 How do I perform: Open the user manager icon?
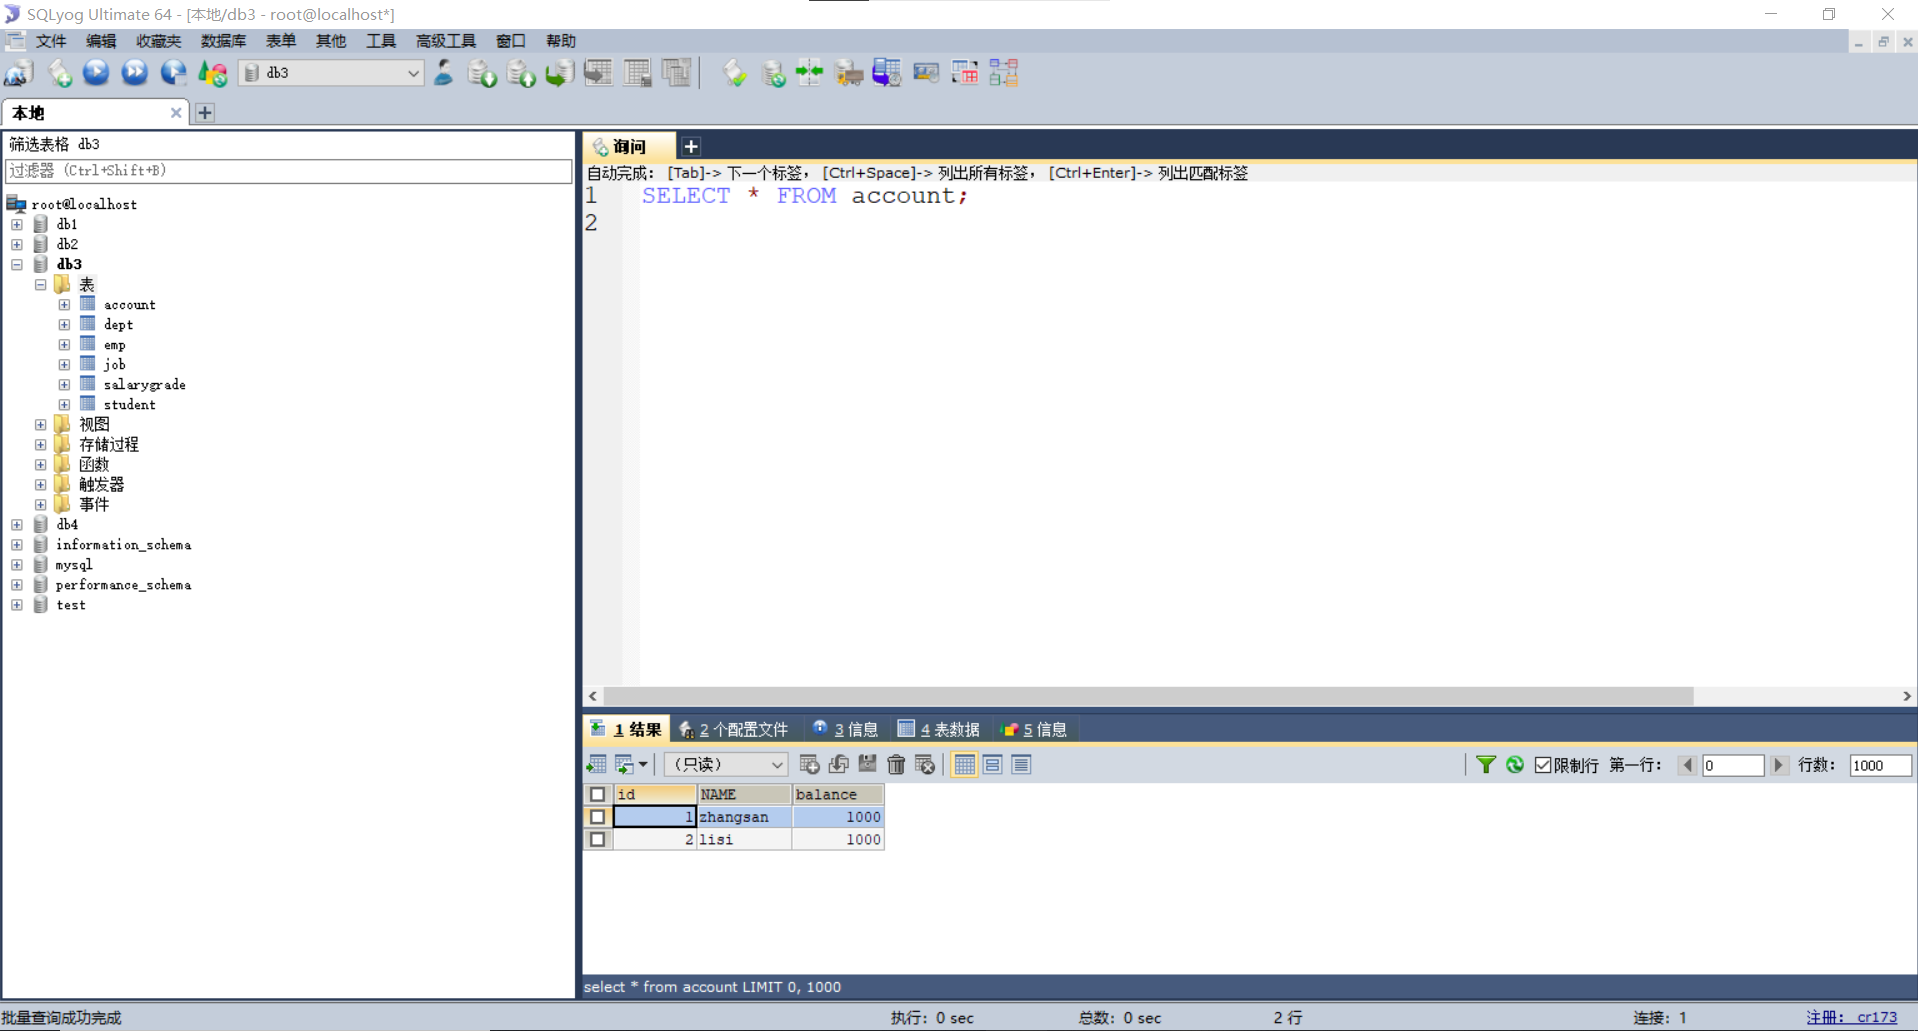click(x=443, y=73)
